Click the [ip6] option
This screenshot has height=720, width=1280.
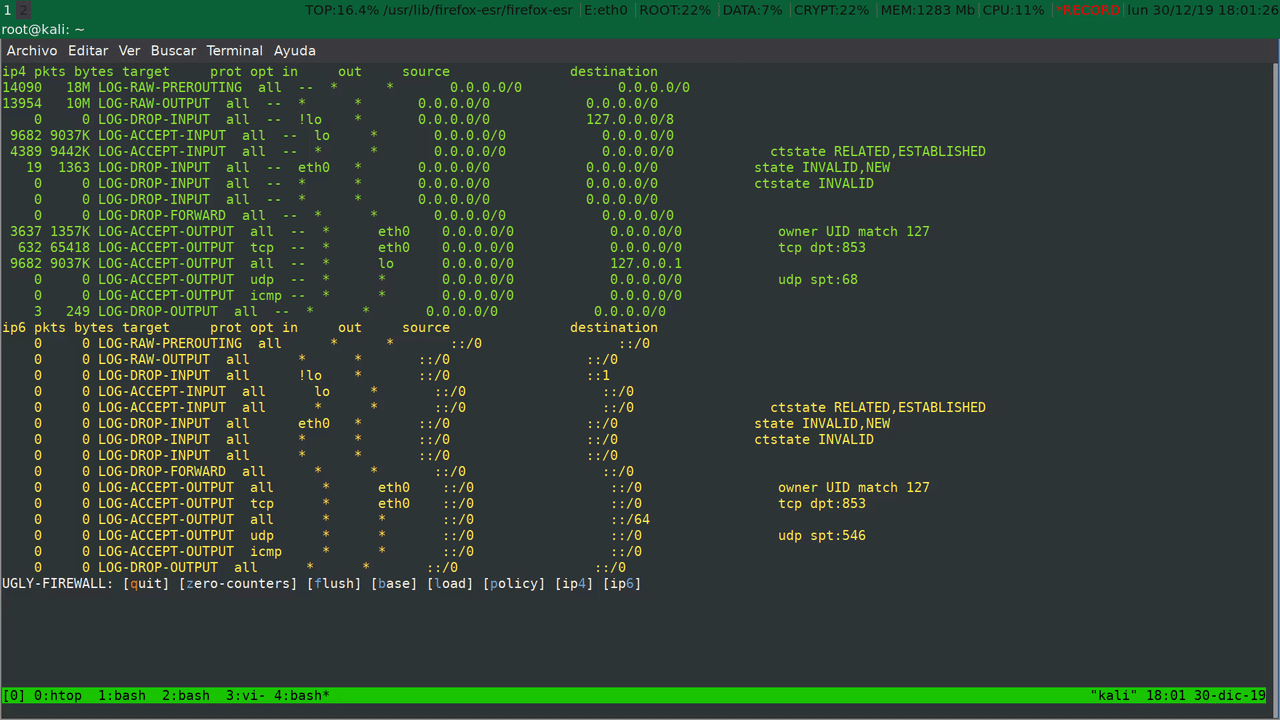[x=622, y=583]
